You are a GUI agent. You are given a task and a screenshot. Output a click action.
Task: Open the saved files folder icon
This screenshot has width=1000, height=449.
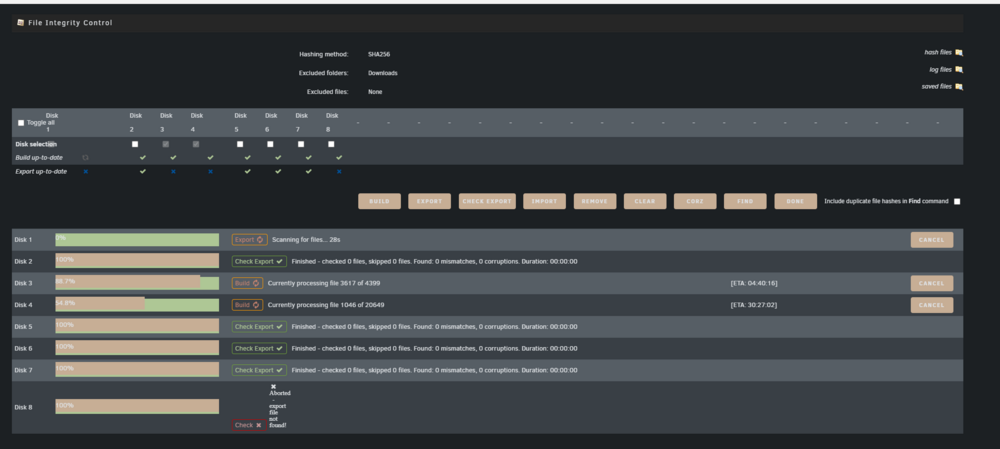(959, 87)
